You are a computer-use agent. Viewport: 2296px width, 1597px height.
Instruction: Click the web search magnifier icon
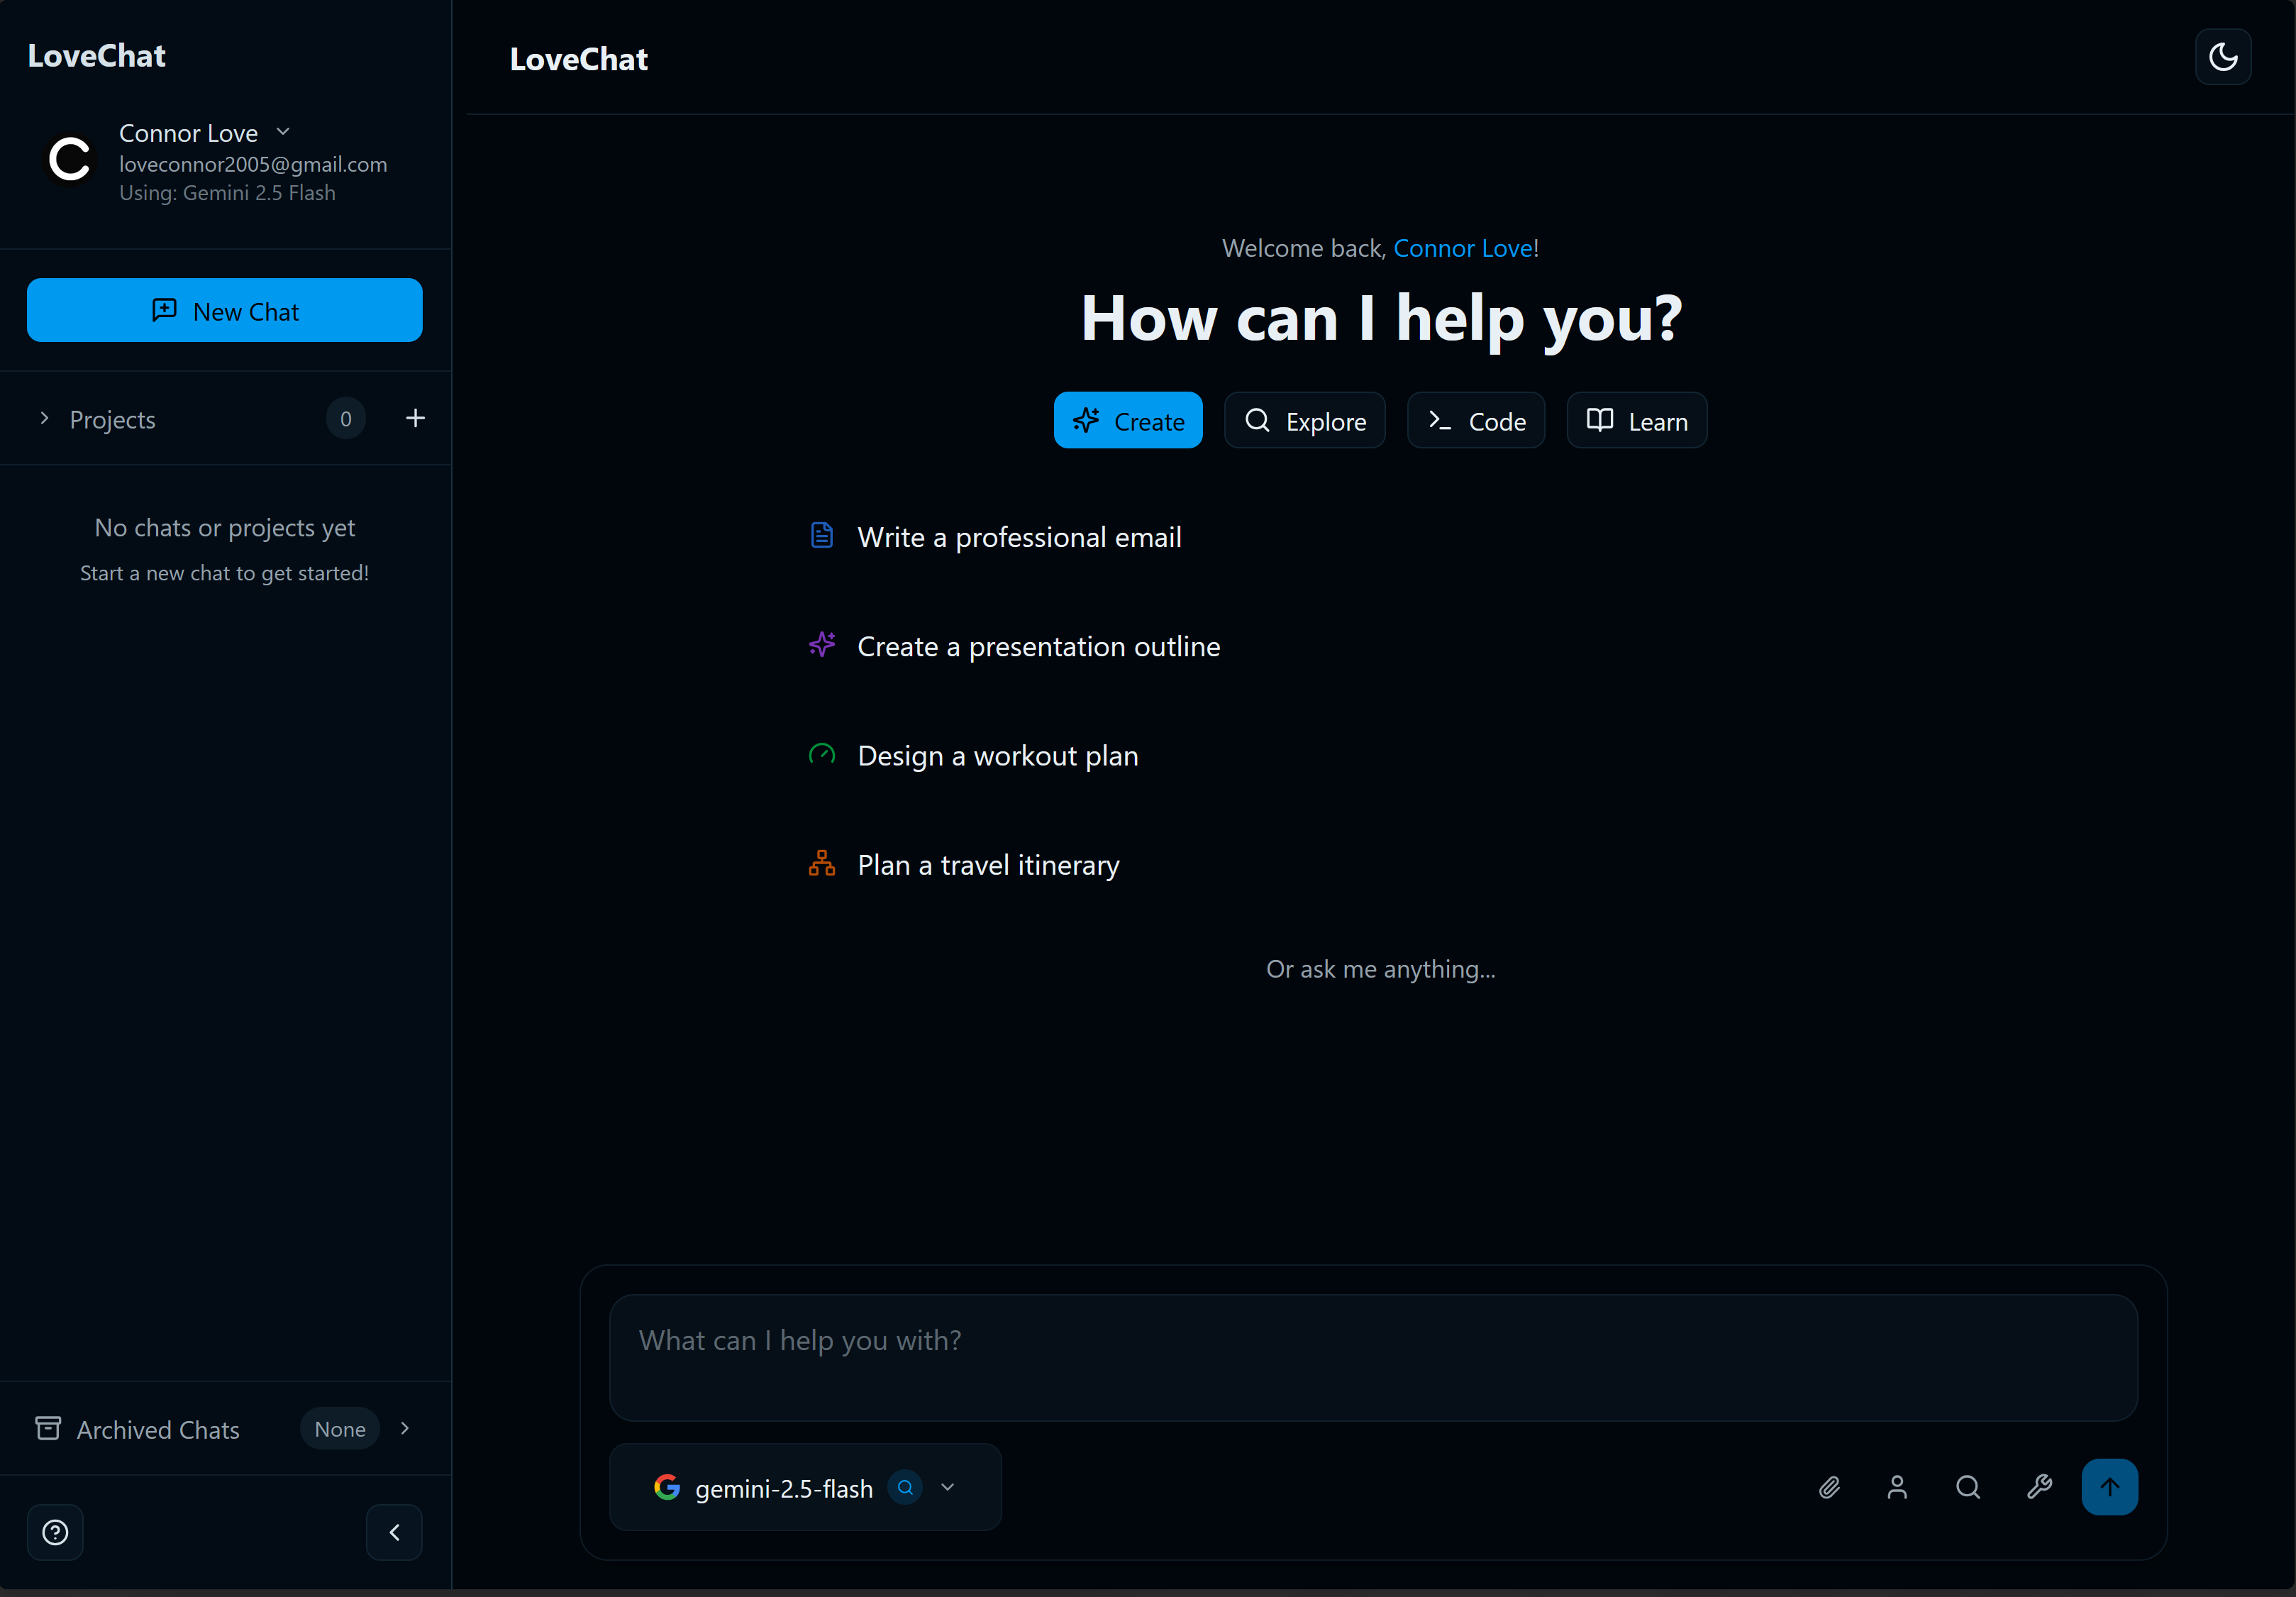coord(1967,1488)
